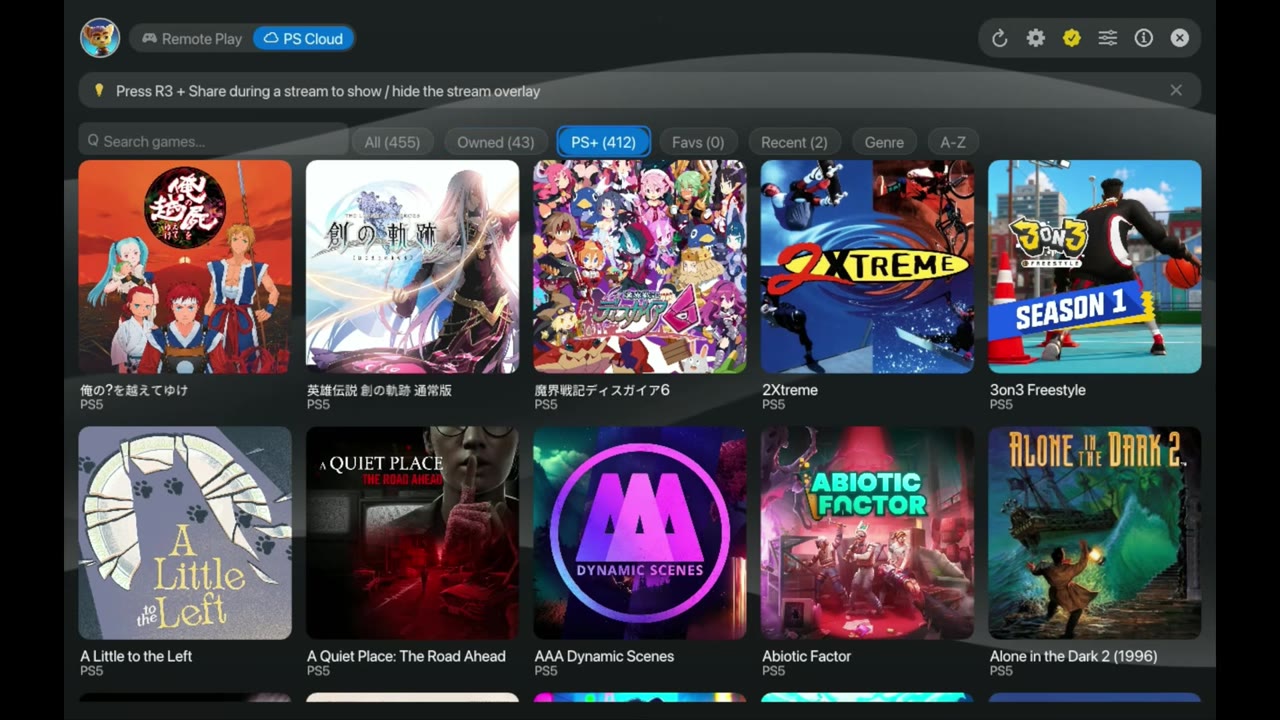Click the info circle icon

1144,38
